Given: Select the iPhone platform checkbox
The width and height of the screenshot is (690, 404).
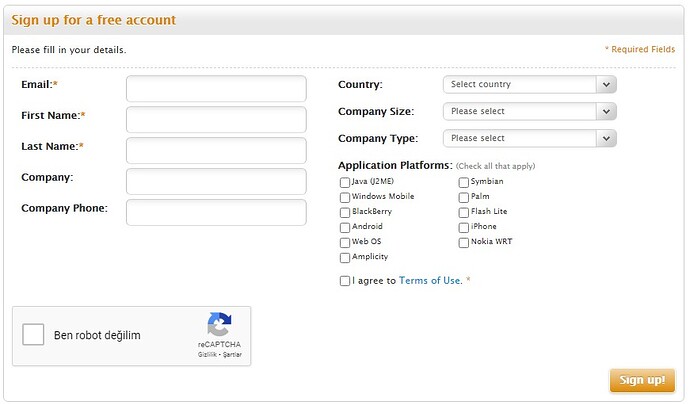Looking at the screenshot, I should 464,227.
